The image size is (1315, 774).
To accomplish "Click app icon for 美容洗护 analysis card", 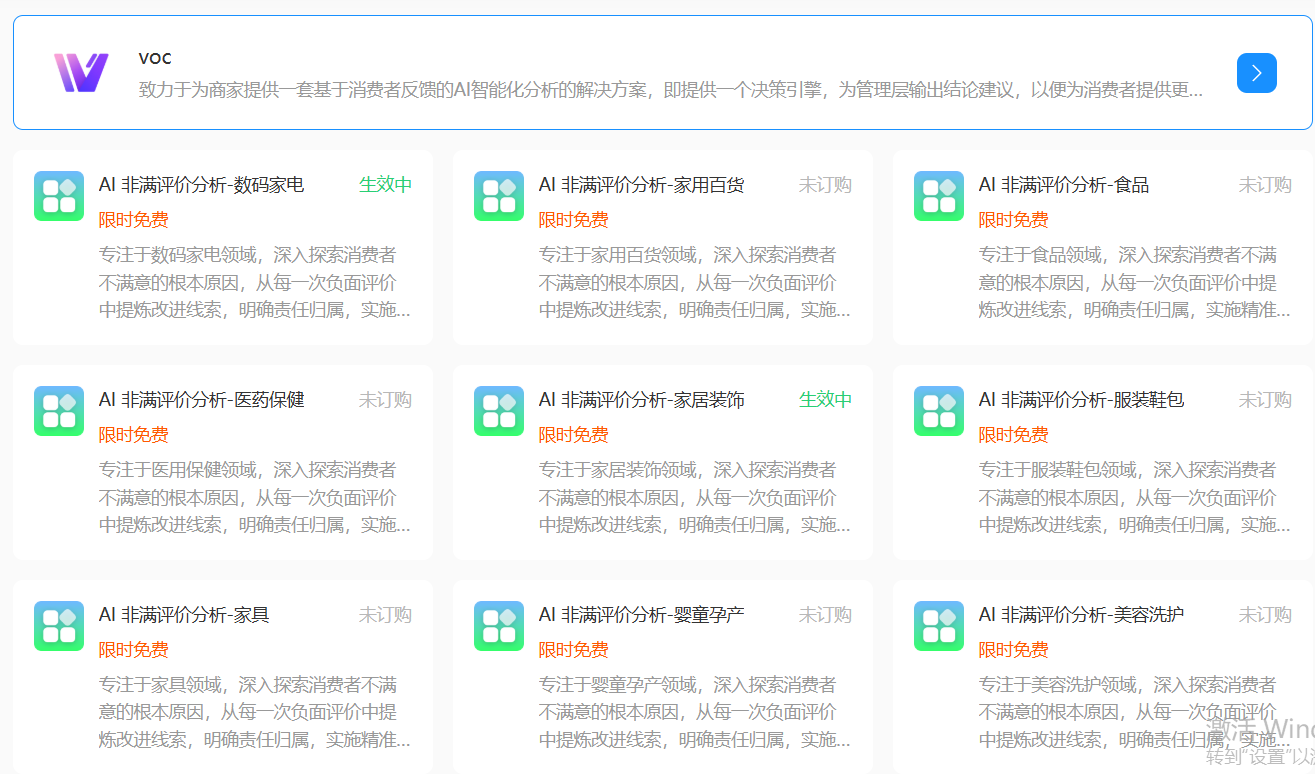I will [939, 626].
